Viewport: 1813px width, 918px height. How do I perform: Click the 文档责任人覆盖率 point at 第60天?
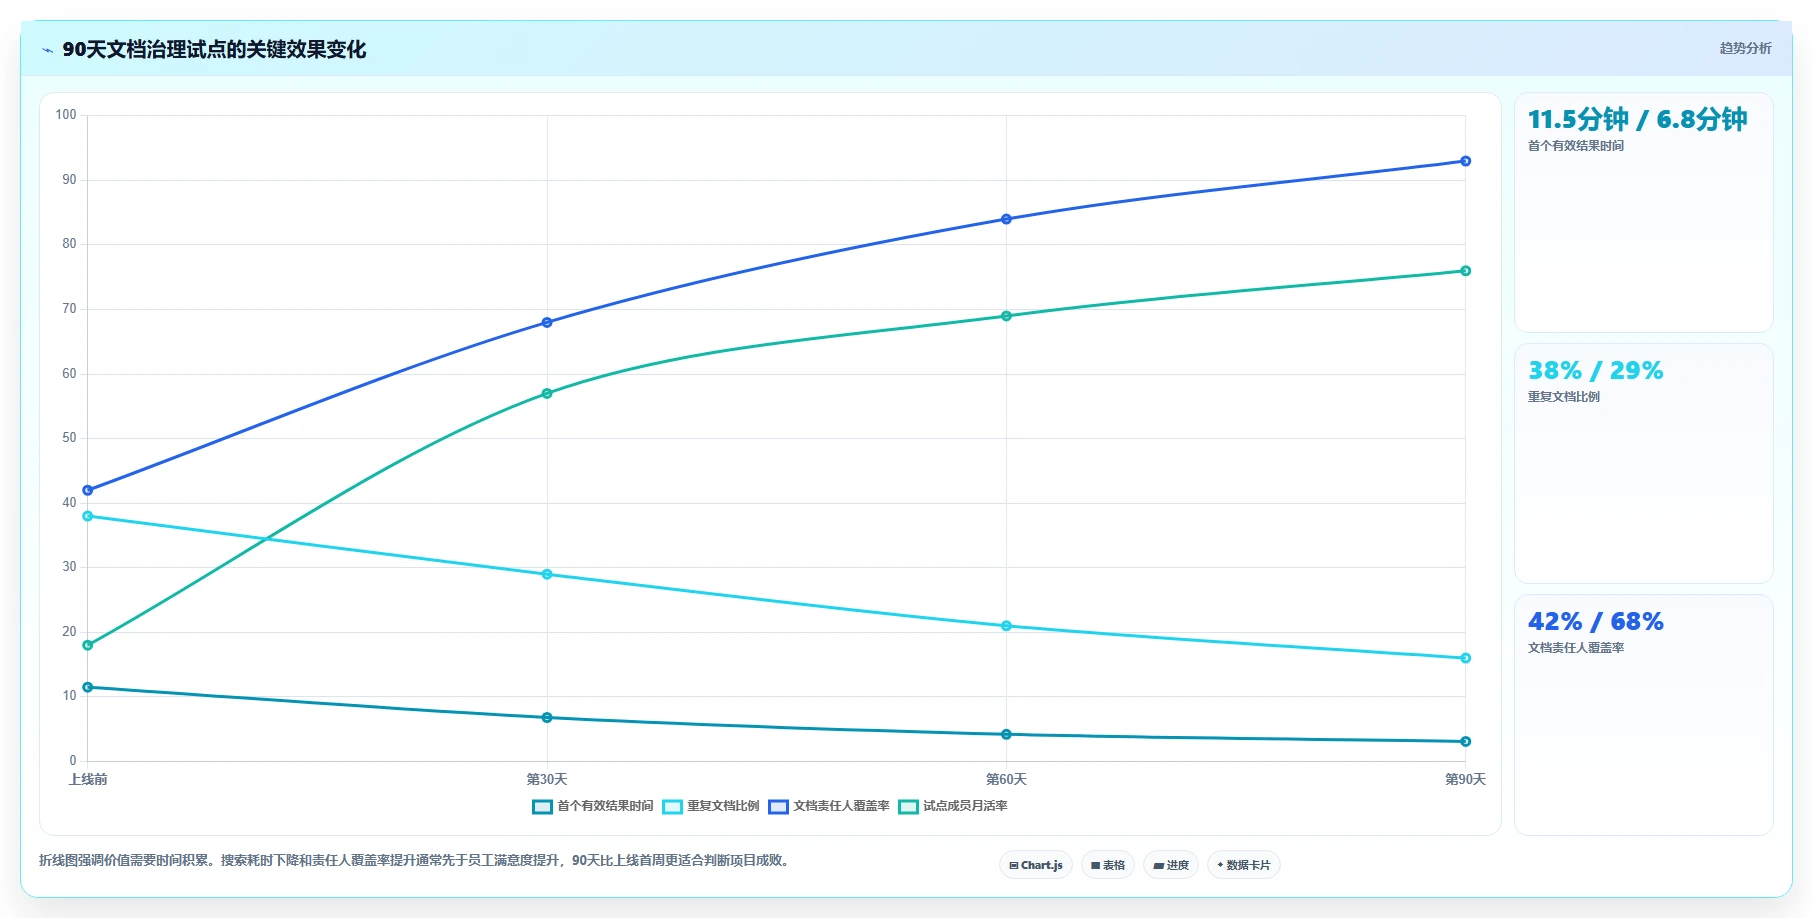pyautogui.click(x=1006, y=219)
